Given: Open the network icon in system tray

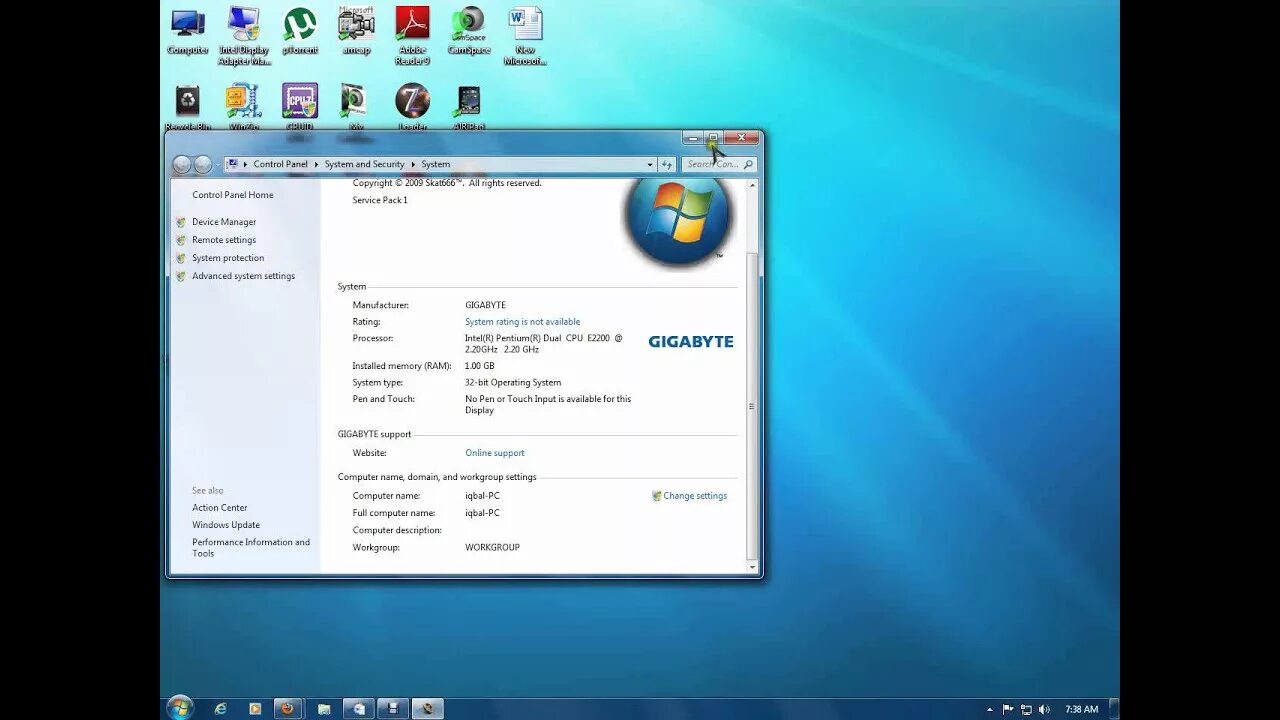Looking at the screenshot, I should (1026, 709).
